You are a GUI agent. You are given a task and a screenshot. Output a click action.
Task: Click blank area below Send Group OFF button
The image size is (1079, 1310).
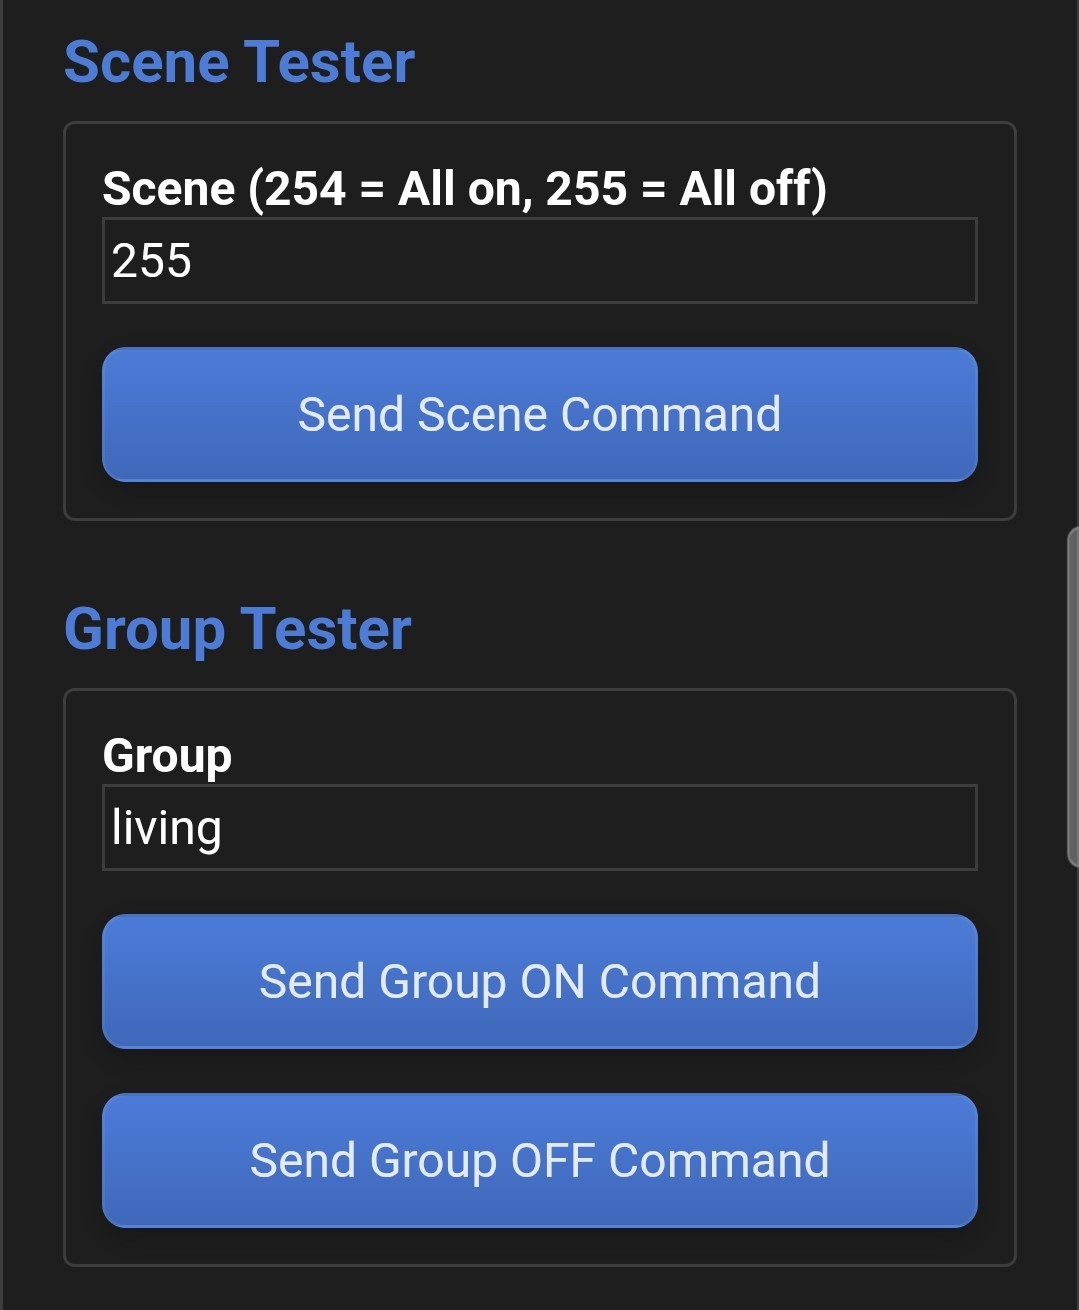tap(540, 1246)
